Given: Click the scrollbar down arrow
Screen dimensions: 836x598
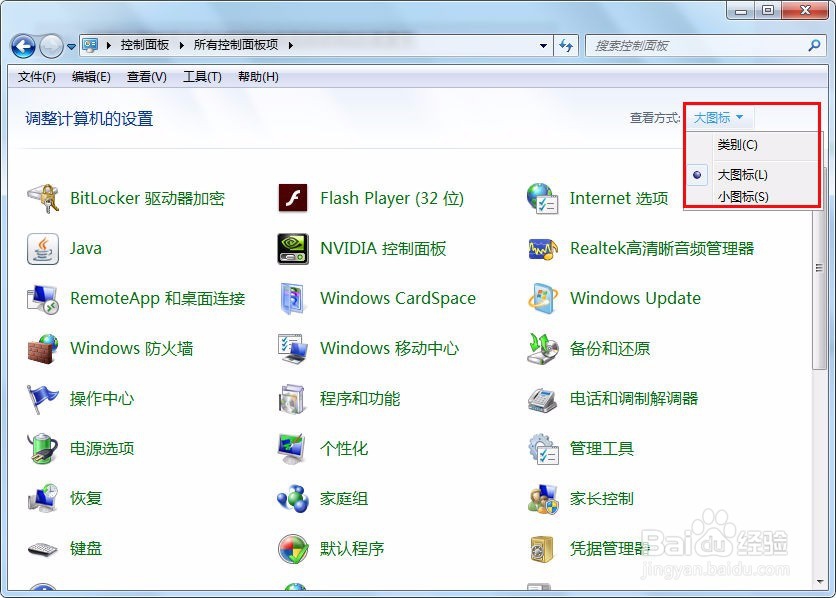Looking at the screenshot, I should (819, 581).
